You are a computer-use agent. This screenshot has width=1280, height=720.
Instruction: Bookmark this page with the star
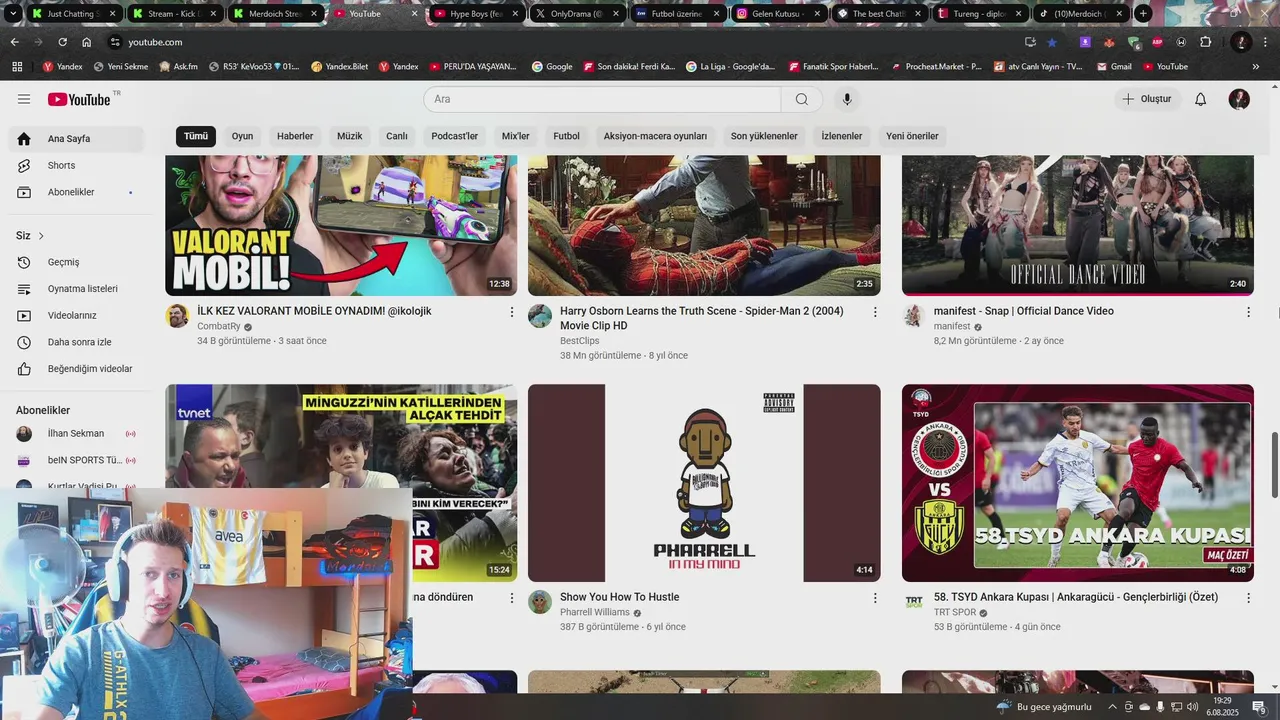1052,42
